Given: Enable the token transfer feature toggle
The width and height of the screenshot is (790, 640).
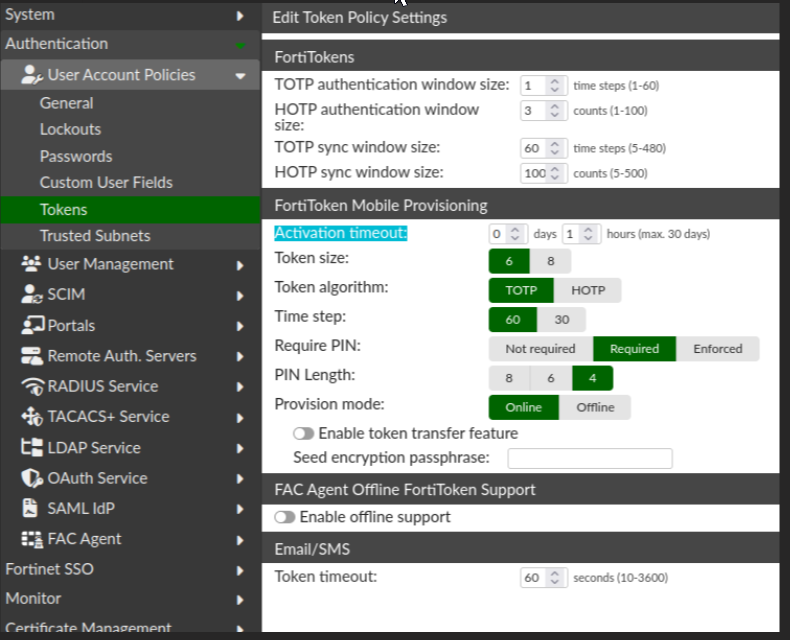Looking at the screenshot, I should pos(303,434).
